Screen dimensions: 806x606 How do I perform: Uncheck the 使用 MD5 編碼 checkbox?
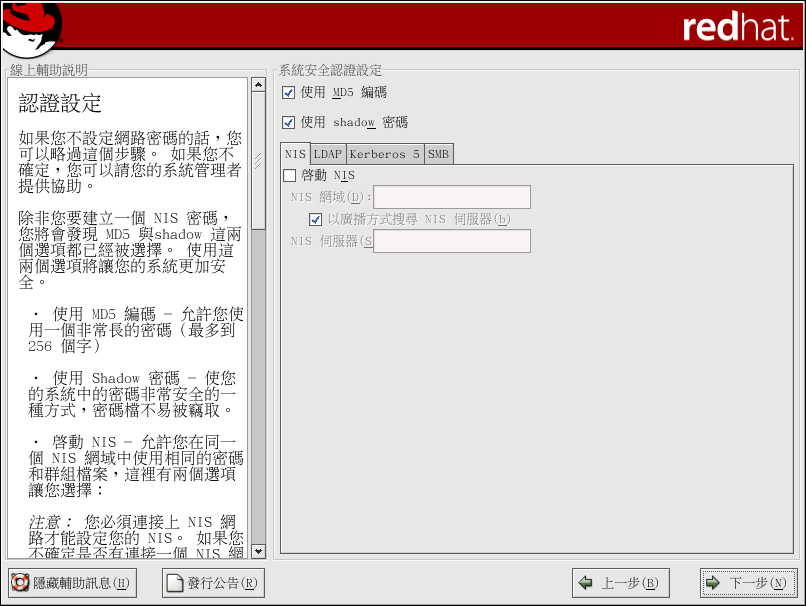pos(289,93)
